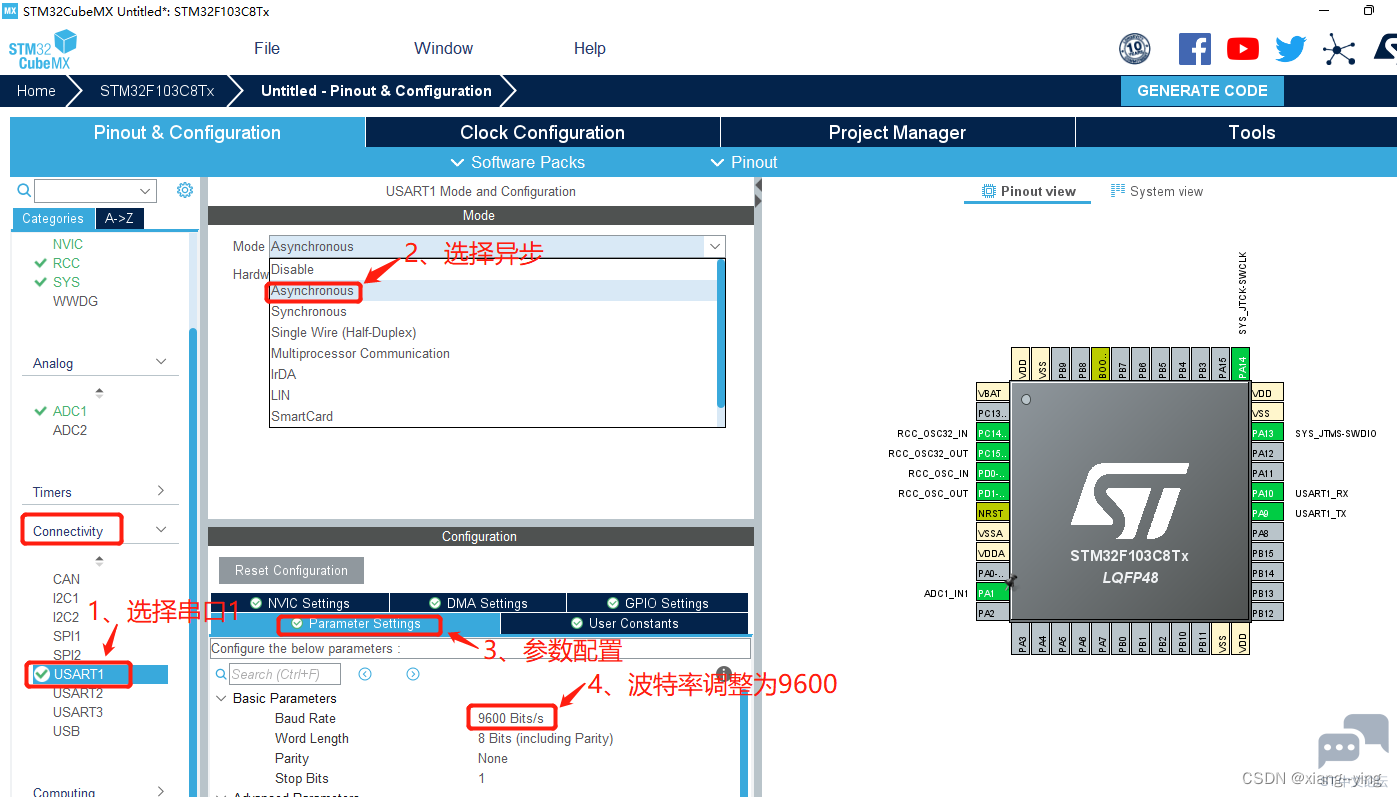Open the YouTube icon link
The height and width of the screenshot is (797, 1397).
1243,48
